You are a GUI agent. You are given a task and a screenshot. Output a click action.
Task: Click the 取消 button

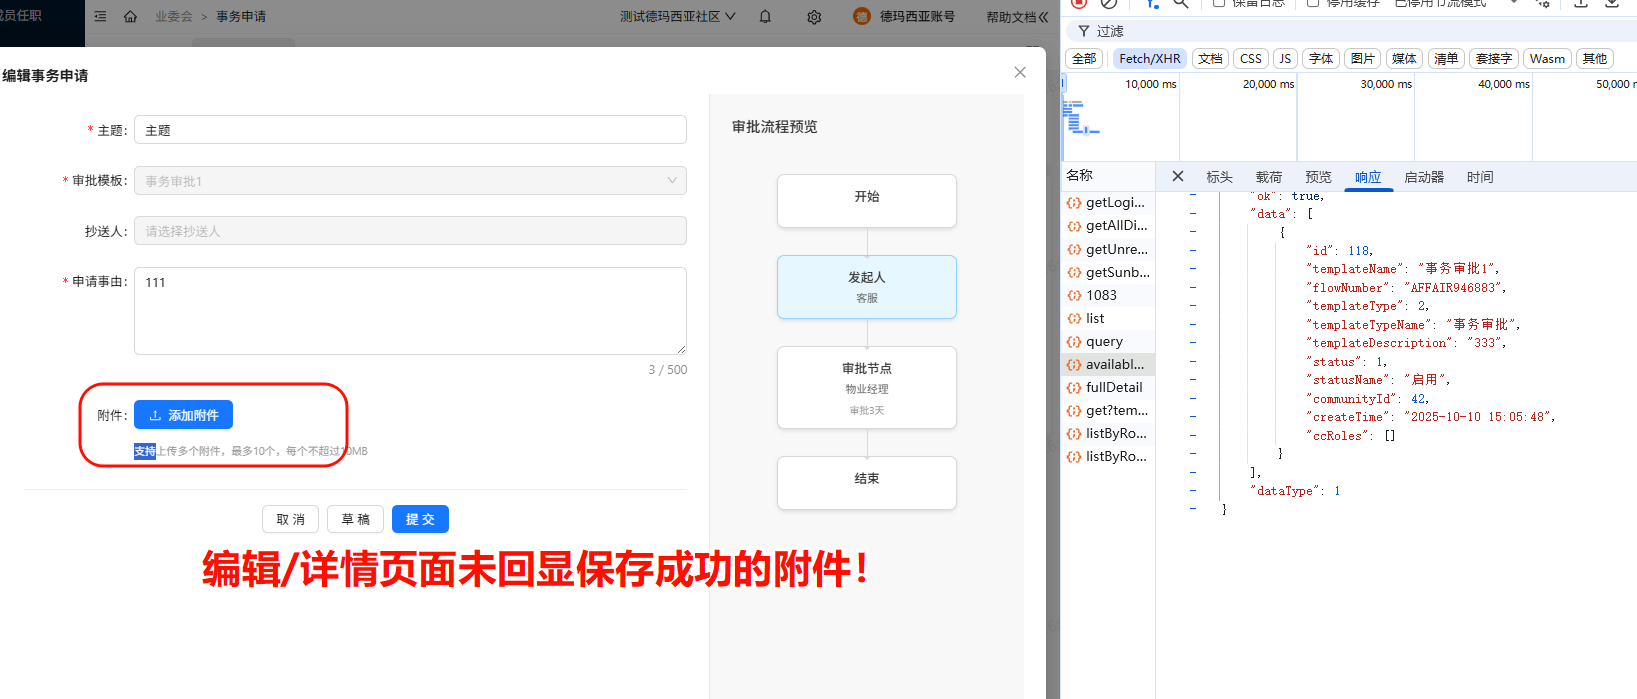[x=290, y=519]
